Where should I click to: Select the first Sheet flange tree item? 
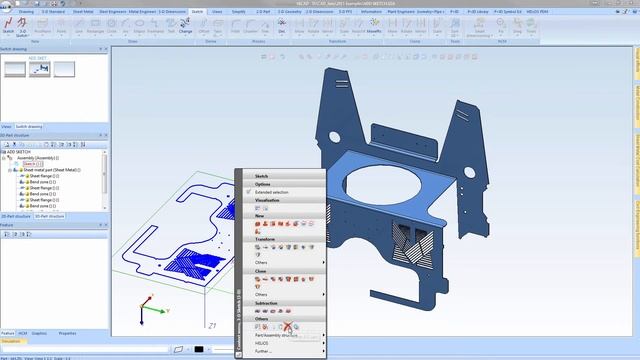tap(44, 176)
